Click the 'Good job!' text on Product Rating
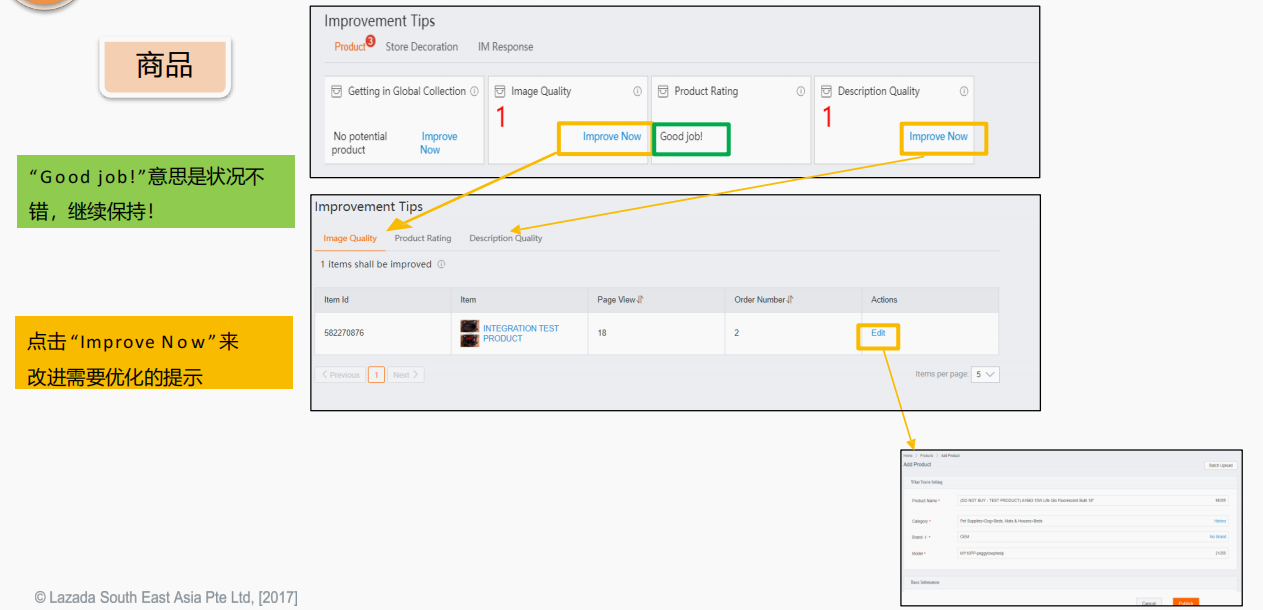Image resolution: width=1263 pixels, height=610 pixels. [x=681, y=137]
